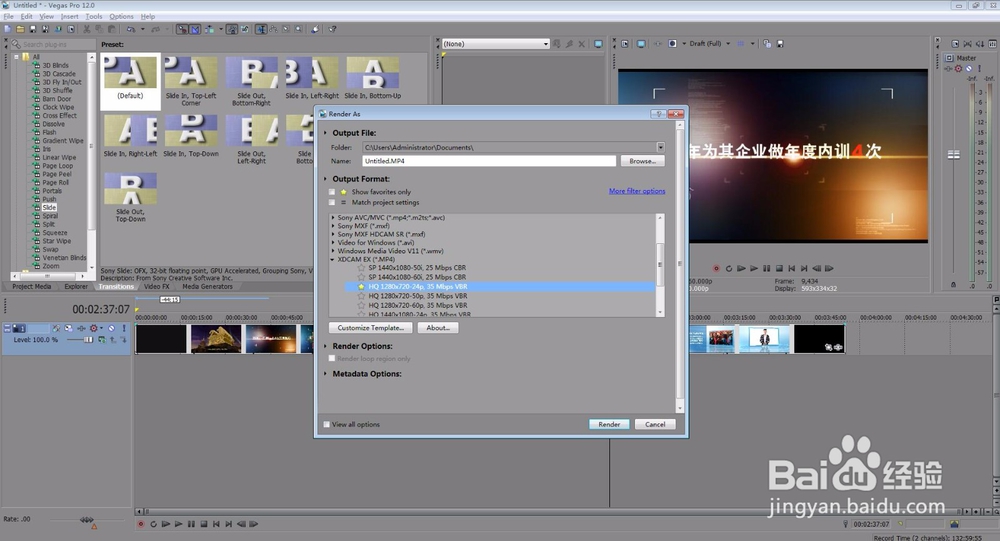
Task: Open the Edit menu
Action: pos(27,17)
